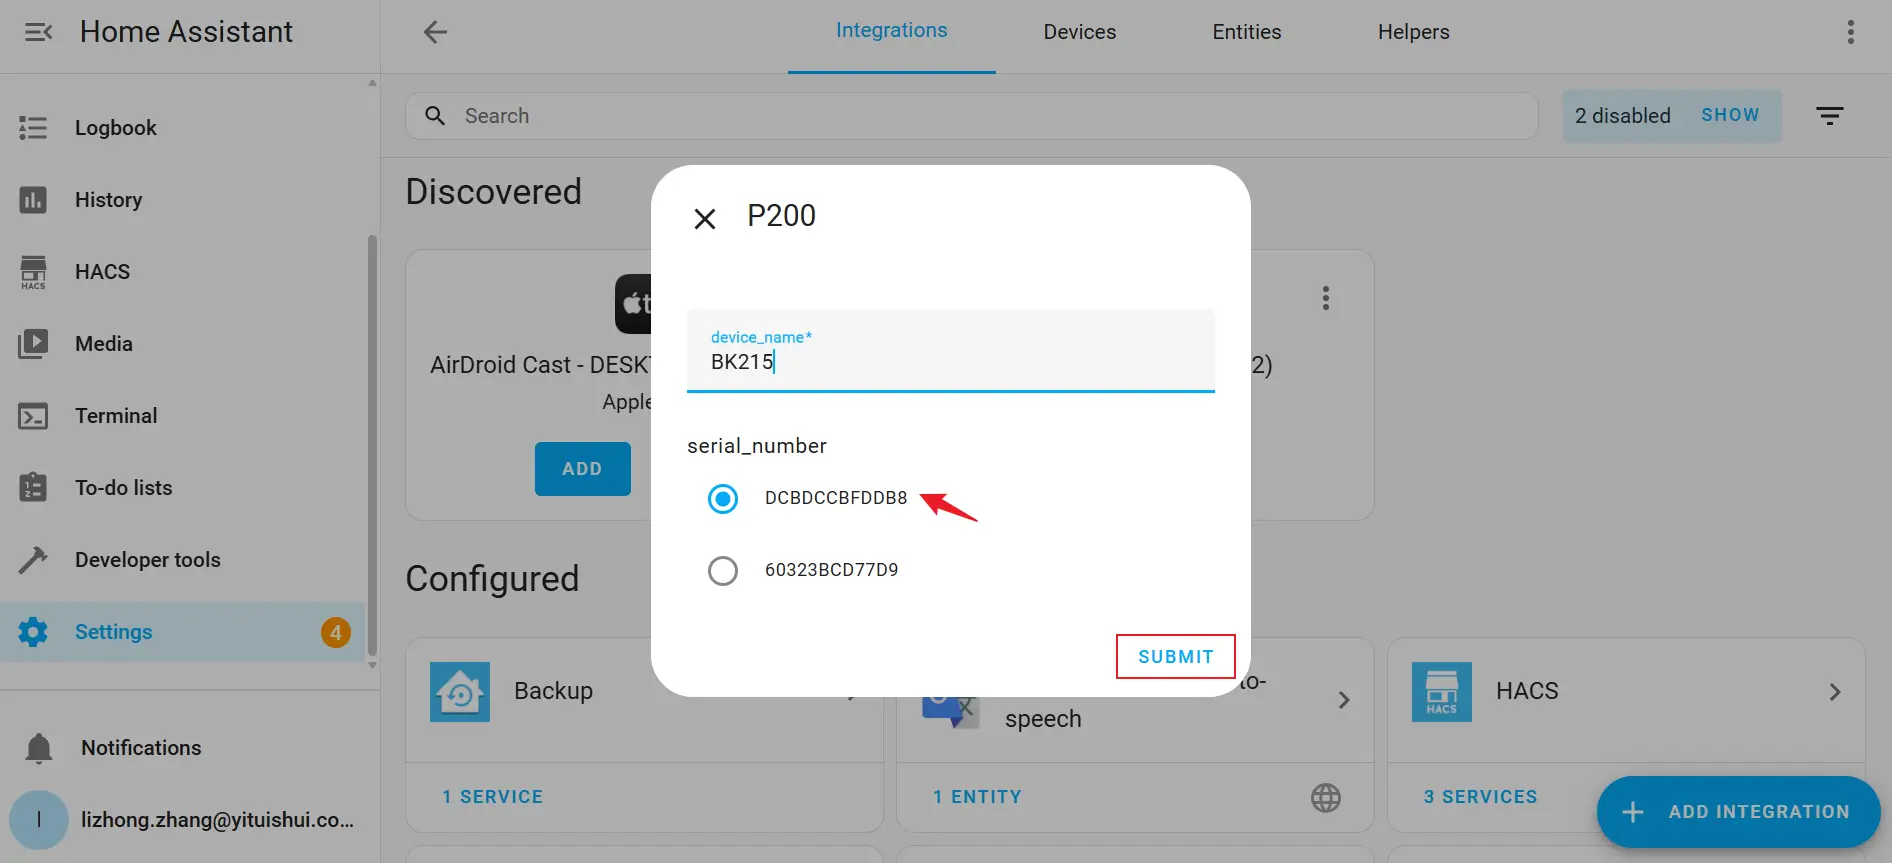
Task: Open the top-right overflow menu
Action: tap(1850, 32)
